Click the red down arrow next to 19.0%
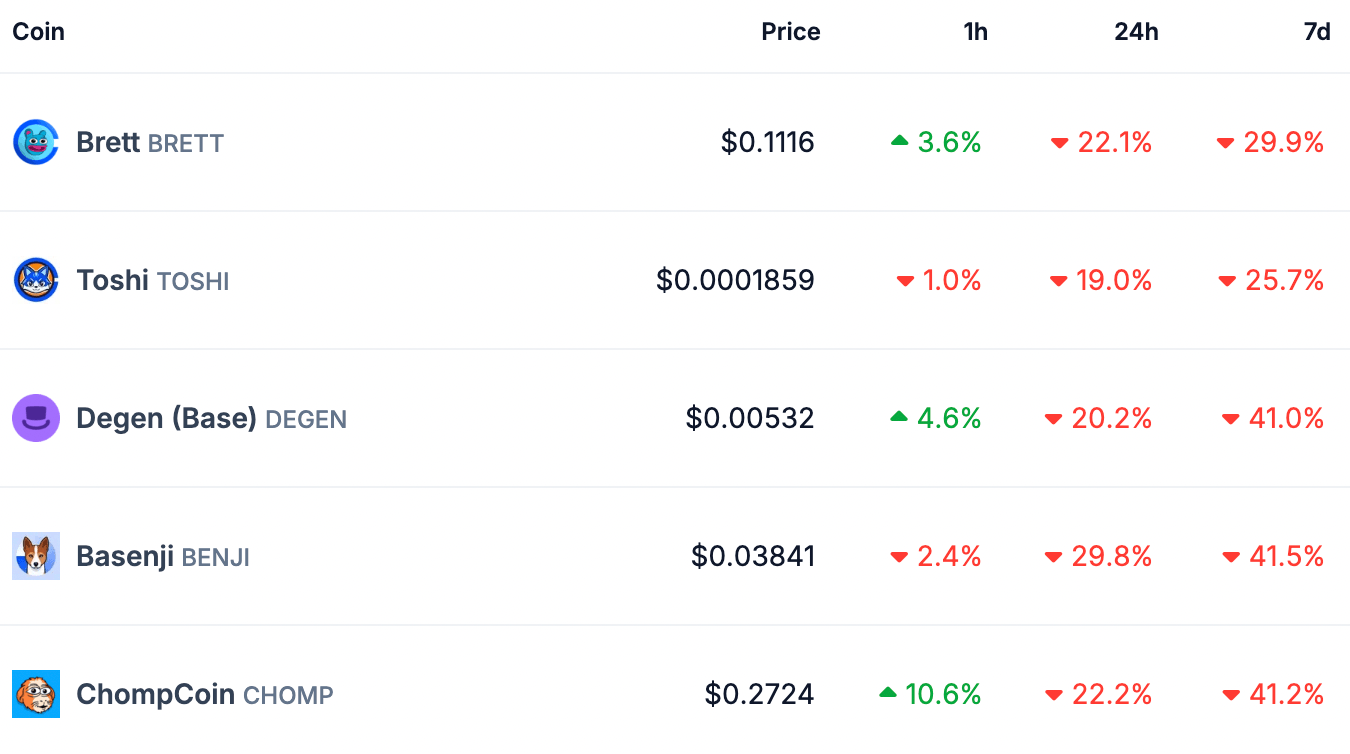This screenshot has height=754, width=1350. (x=1058, y=281)
